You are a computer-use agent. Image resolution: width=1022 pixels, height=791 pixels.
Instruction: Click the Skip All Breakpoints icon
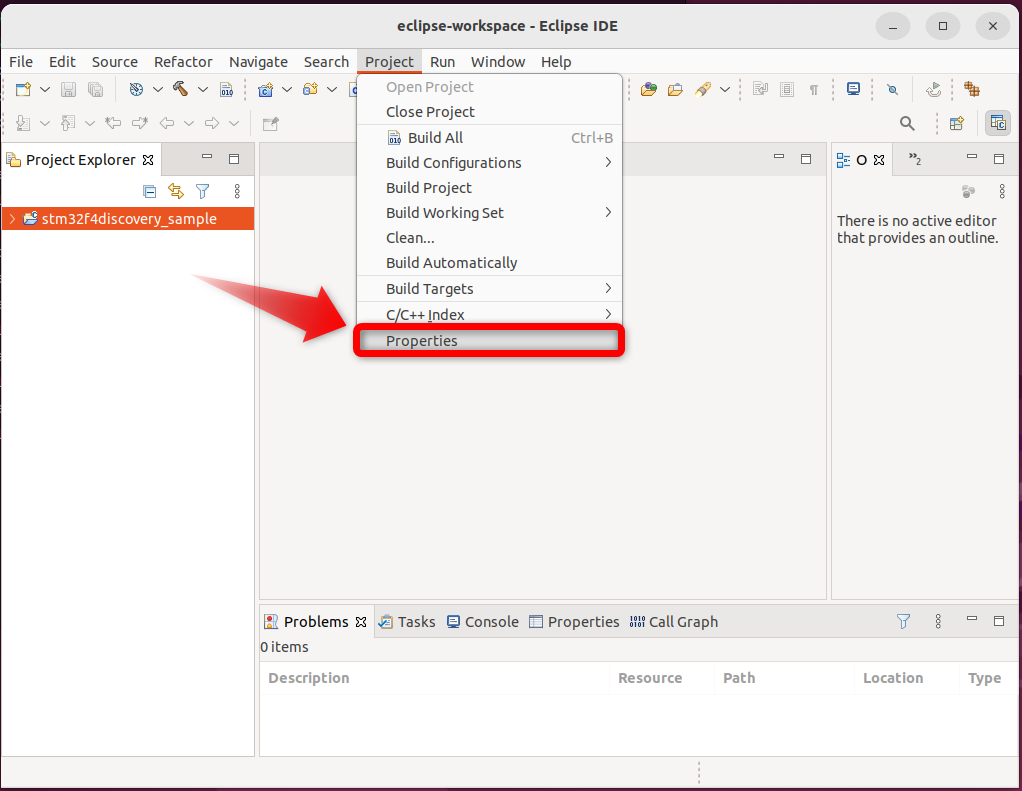pos(892,90)
